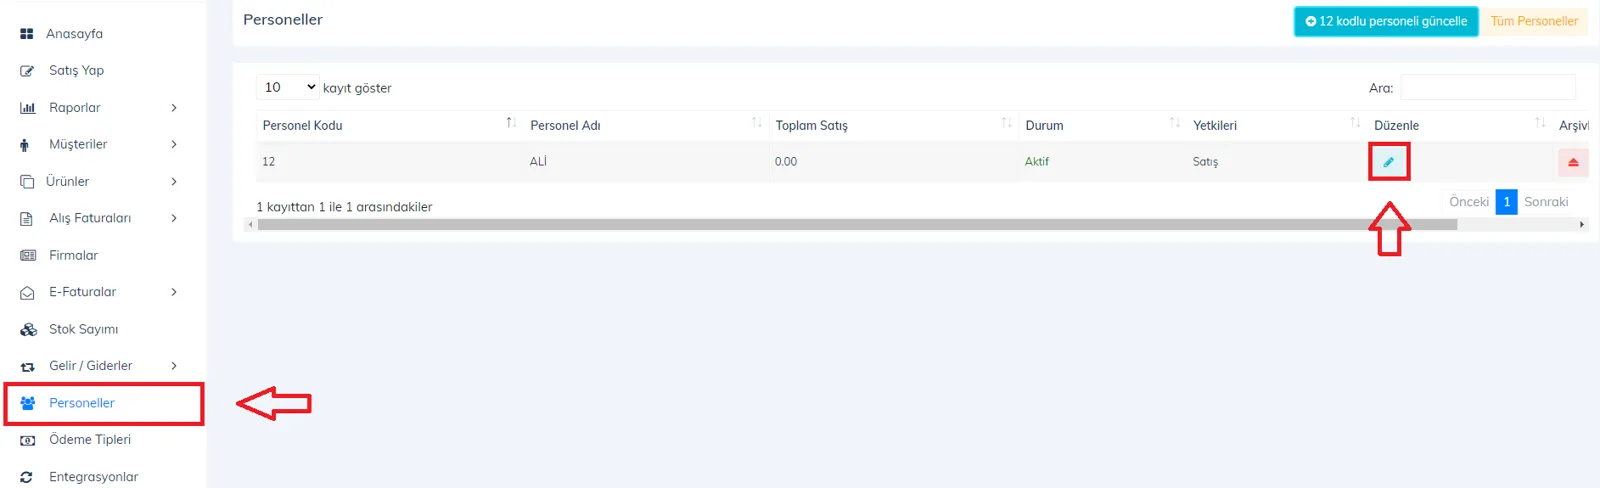Screen dimensions: 1600x488
Task: Expand the Raporlar submenu chevron
Action: [174, 108]
